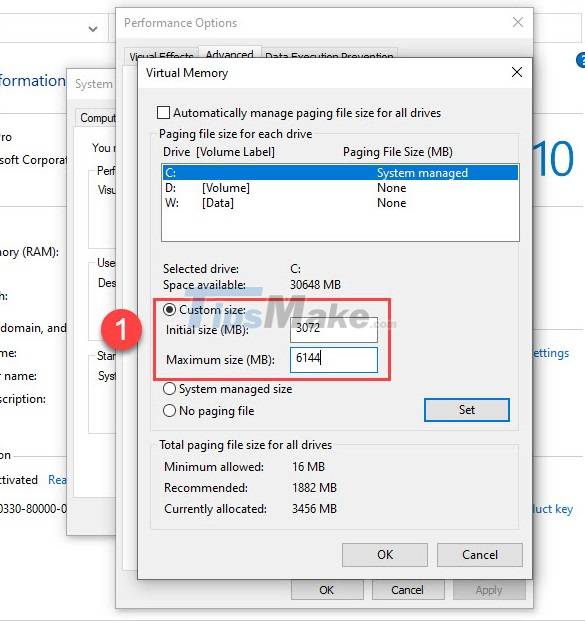Open the Data Execution Prevention tab

tap(329, 56)
